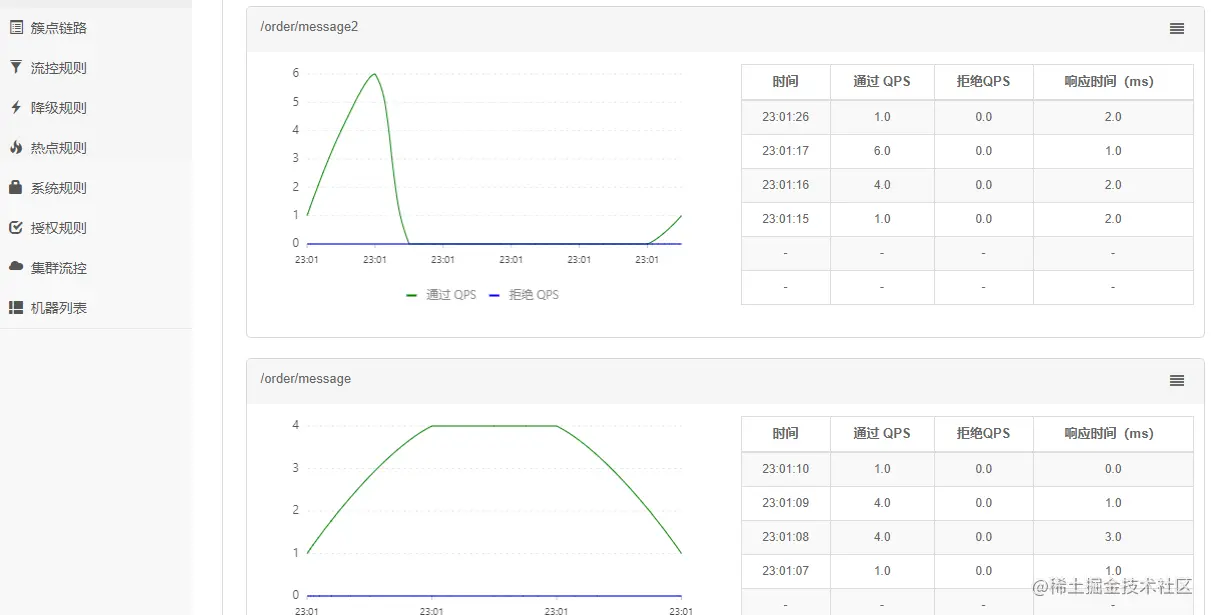Click 4.0 pass QPS in 23:01:09 row
1211x615 pixels.
tap(882, 503)
